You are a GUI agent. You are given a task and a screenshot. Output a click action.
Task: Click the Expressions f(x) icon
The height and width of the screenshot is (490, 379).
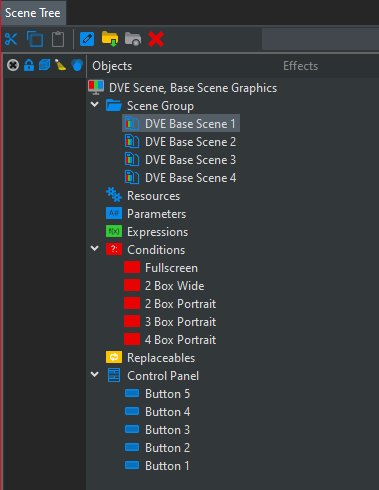pyautogui.click(x=114, y=231)
